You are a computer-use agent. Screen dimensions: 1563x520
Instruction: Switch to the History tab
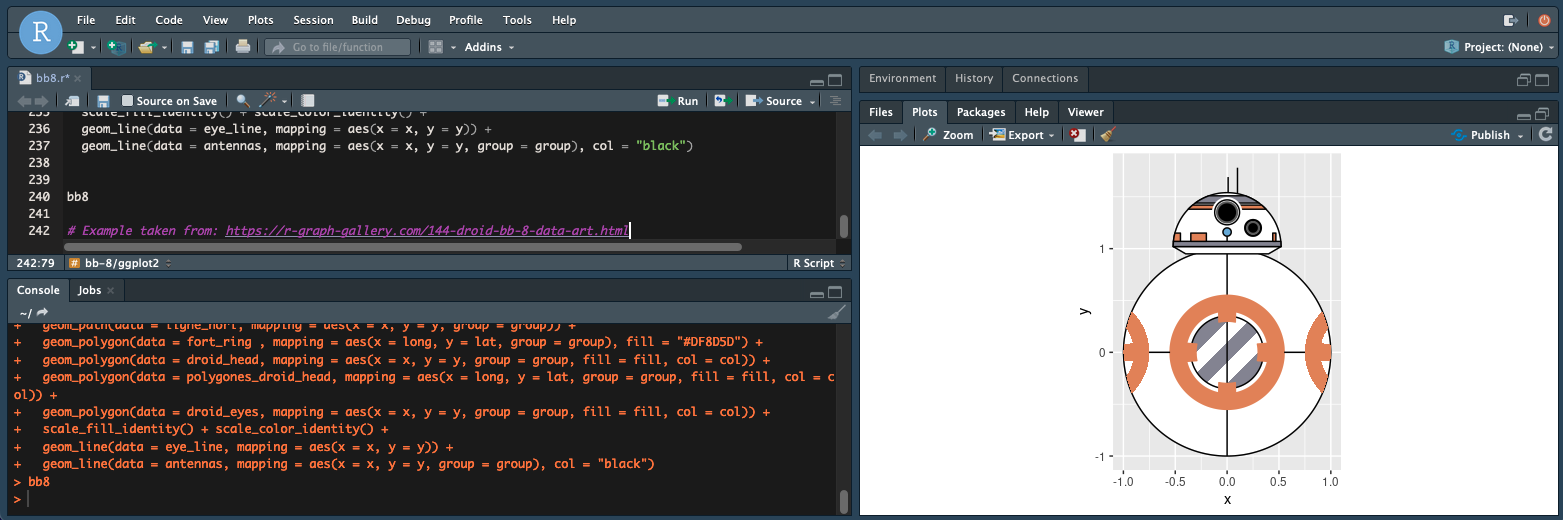974,78
